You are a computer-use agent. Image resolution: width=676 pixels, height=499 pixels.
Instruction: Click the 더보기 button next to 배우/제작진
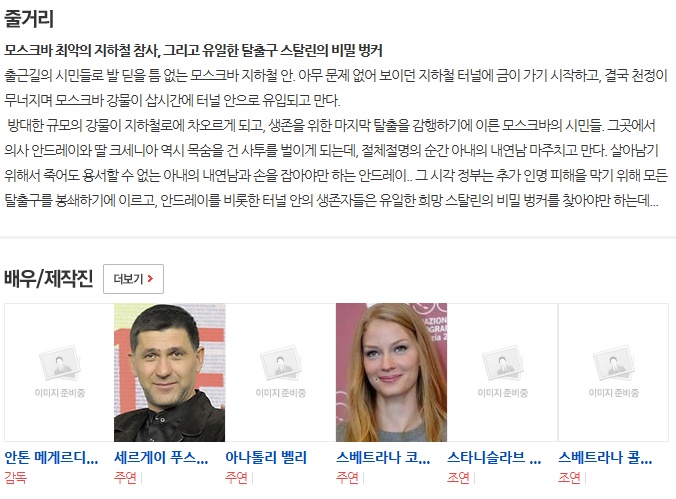click(133, 279)
